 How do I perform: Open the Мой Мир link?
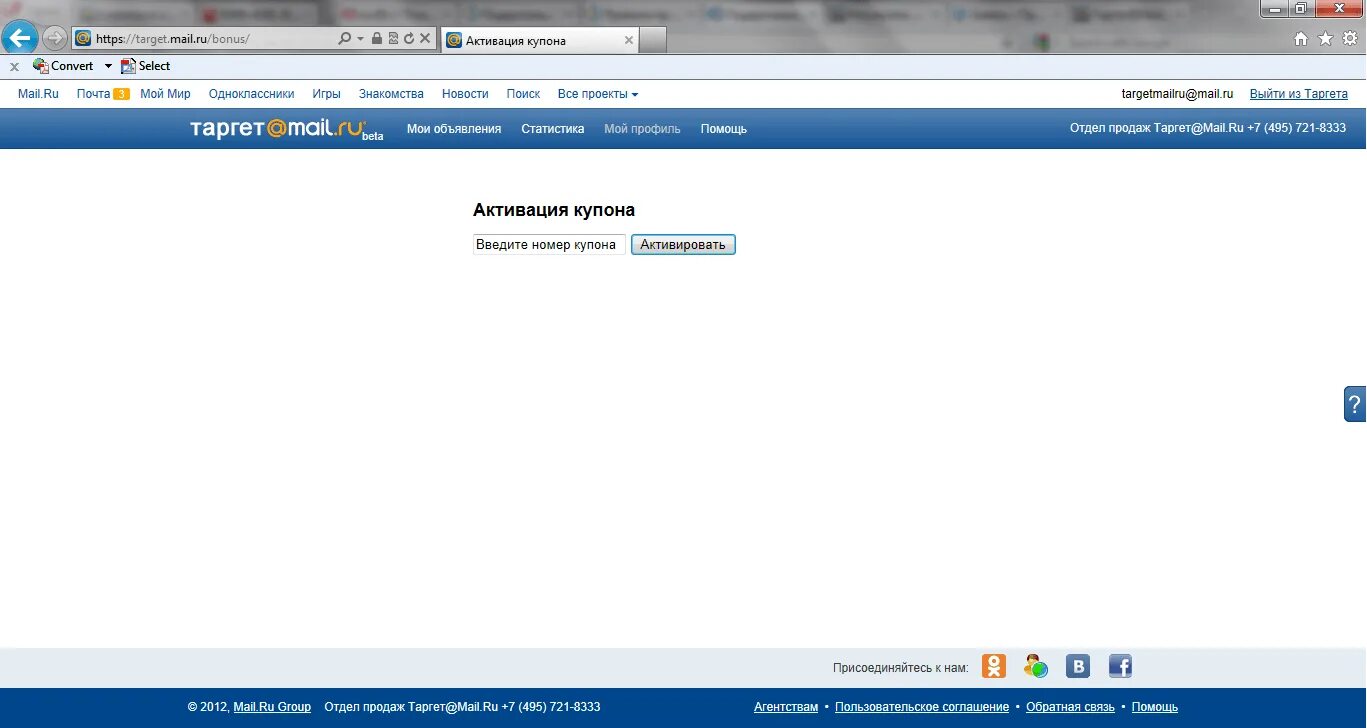point(165,94)
